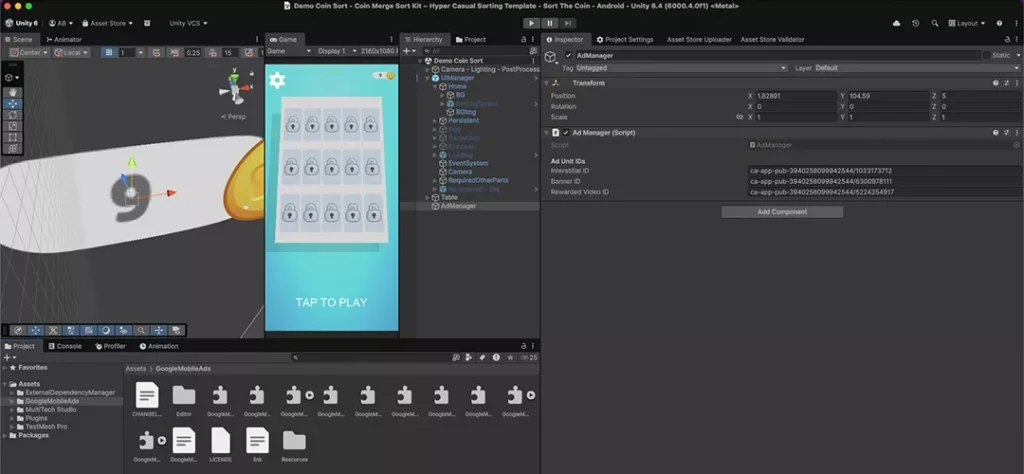
Task: Switch to the Console tab
Action: tap(65, 346)
